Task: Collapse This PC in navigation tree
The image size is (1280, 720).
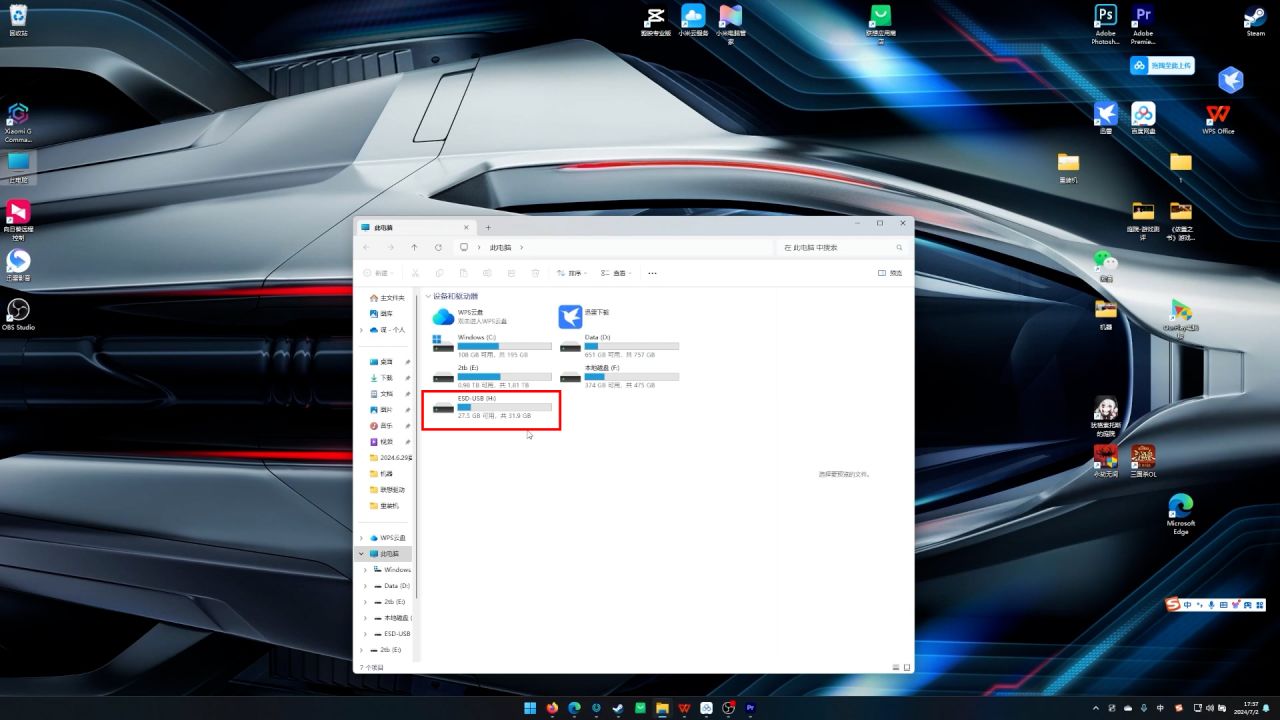Action: 362,553
